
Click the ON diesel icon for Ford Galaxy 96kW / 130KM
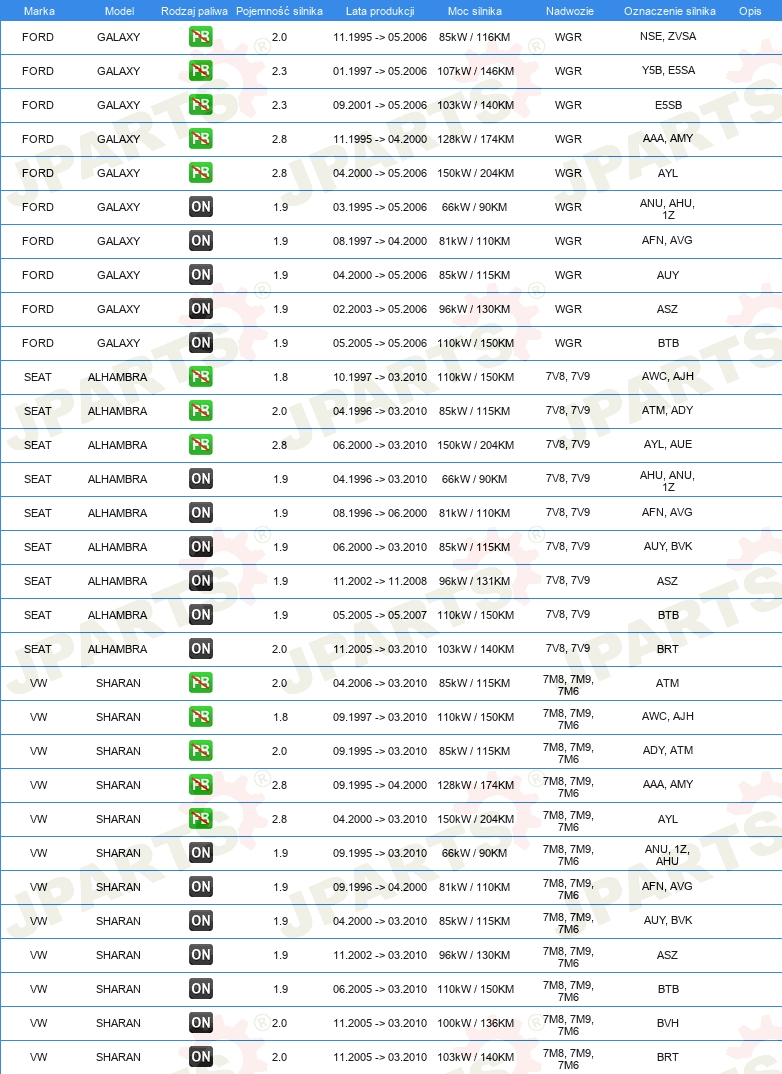click(201, 309)
